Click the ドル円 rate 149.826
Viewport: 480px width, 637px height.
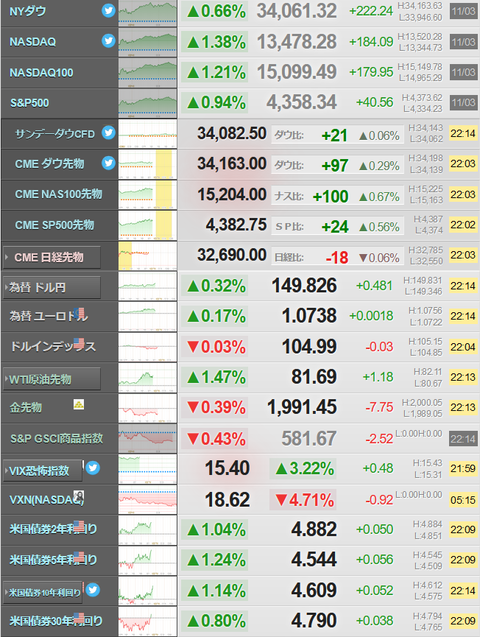click(x=304, y=286)
